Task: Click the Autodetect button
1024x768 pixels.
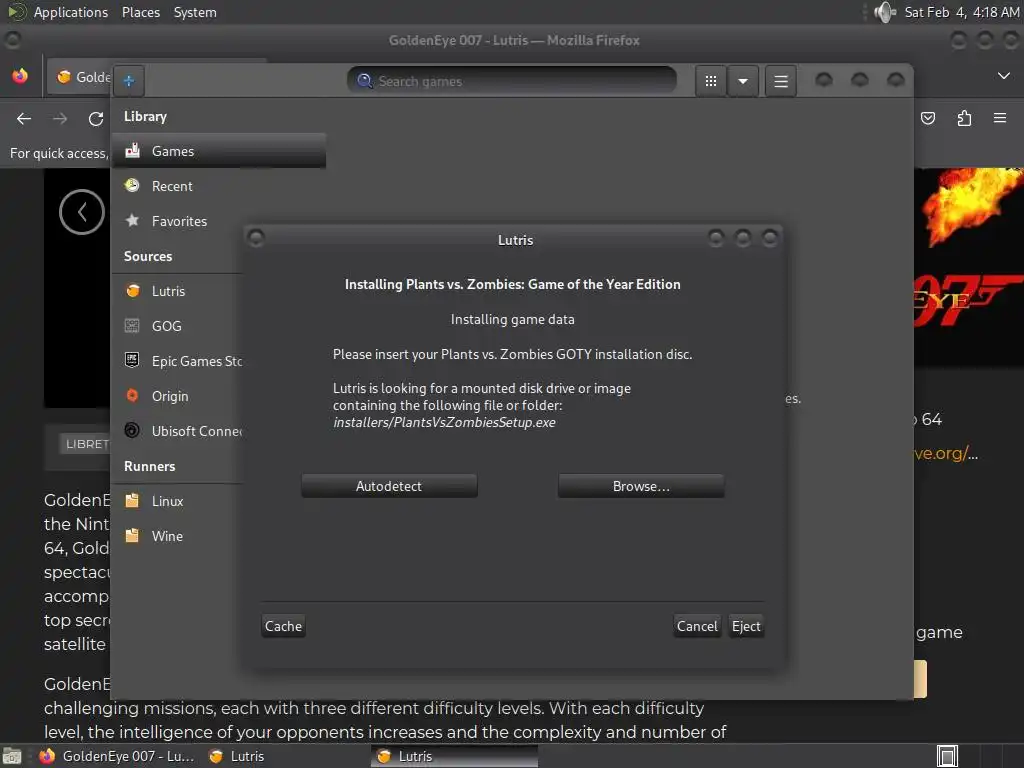Action: pyautogui.click(x=389, y=486)
